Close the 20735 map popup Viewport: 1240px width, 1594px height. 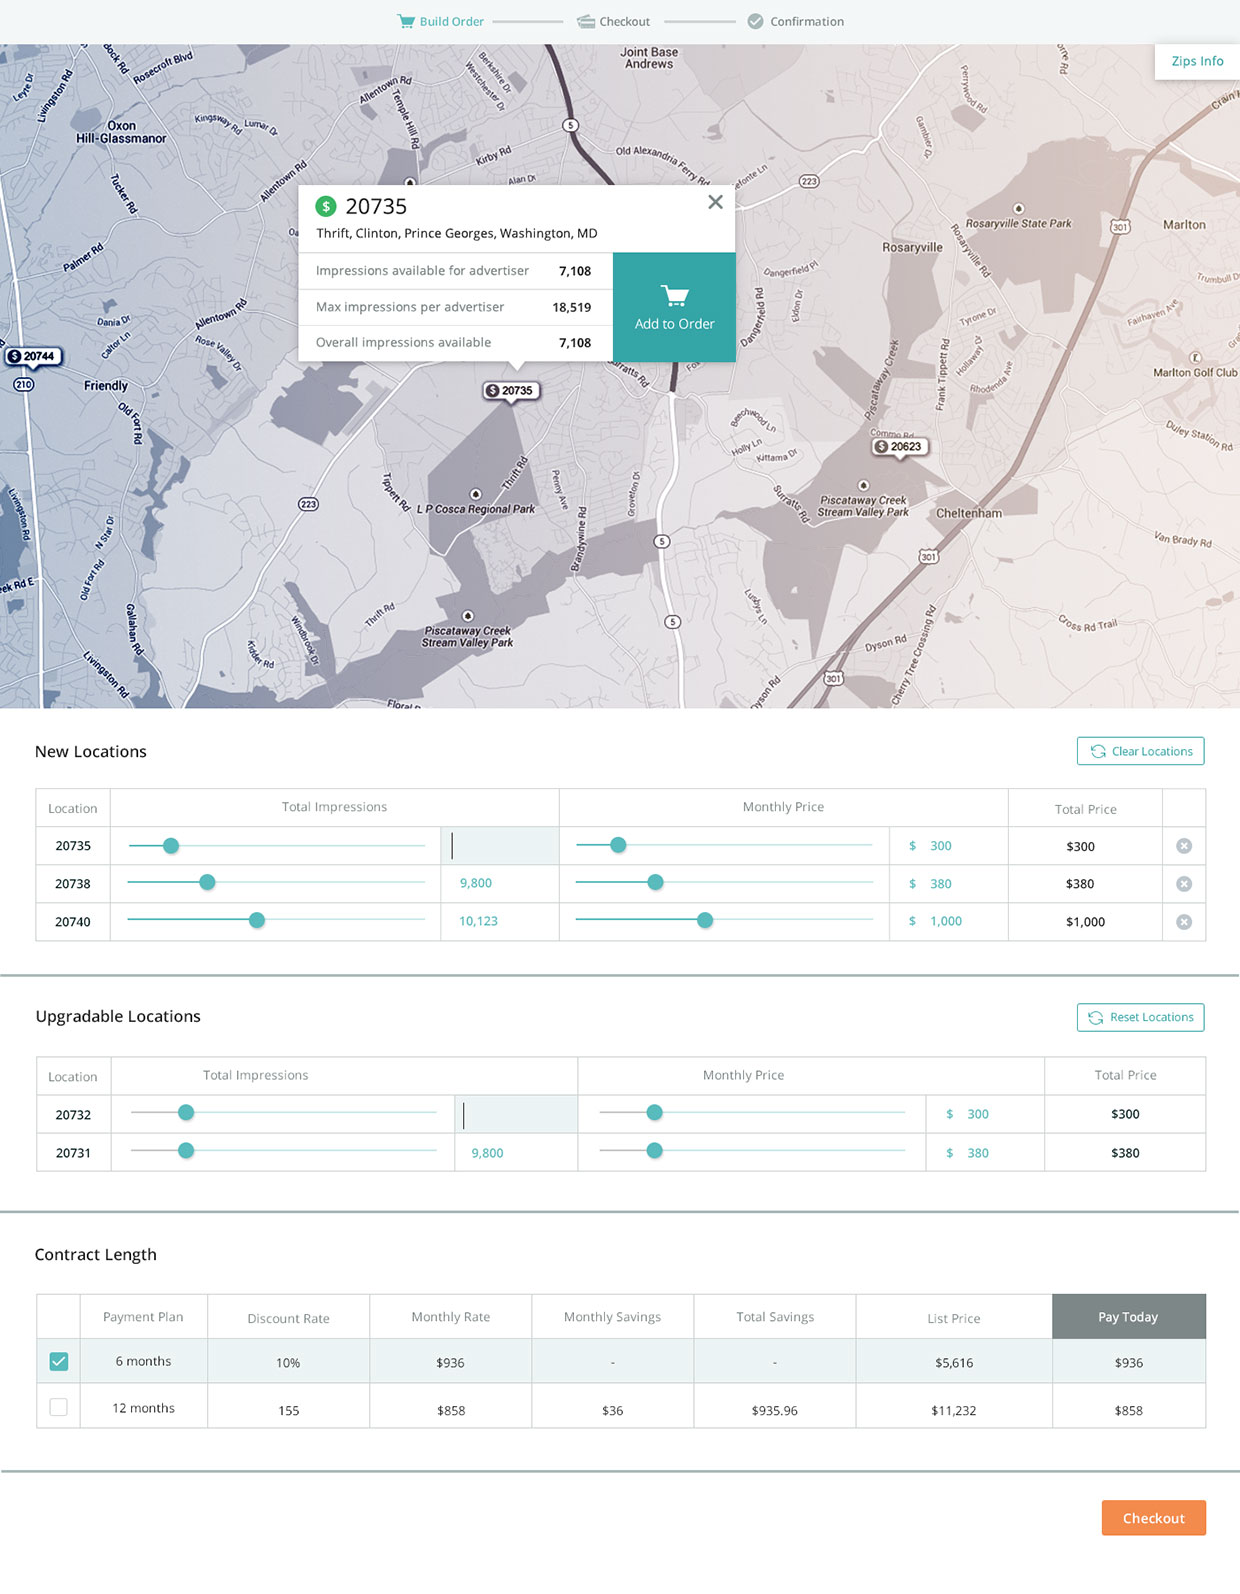tap(715, 202)
